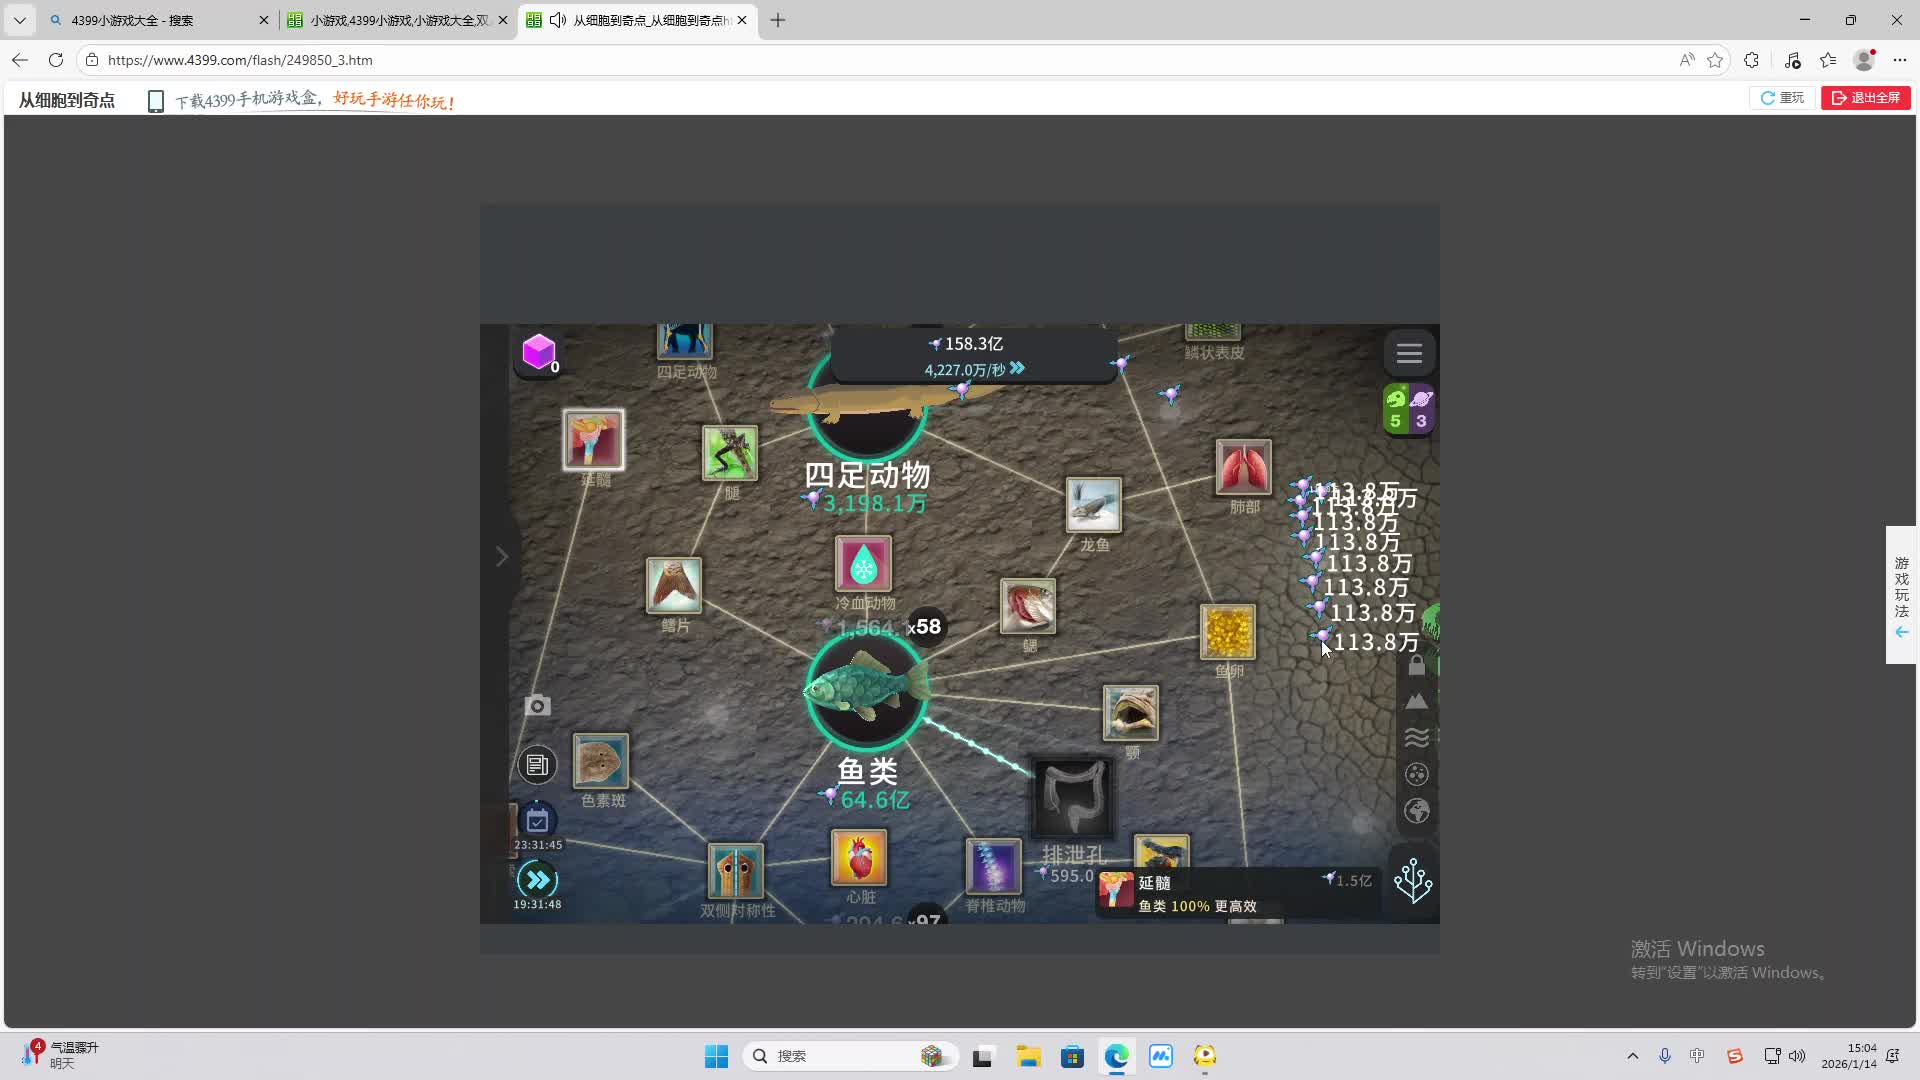Open the tree branch icon at bottom right
Image resolution: width=1920 pixels, height=1080 pixels.
tap(1413, 881)
